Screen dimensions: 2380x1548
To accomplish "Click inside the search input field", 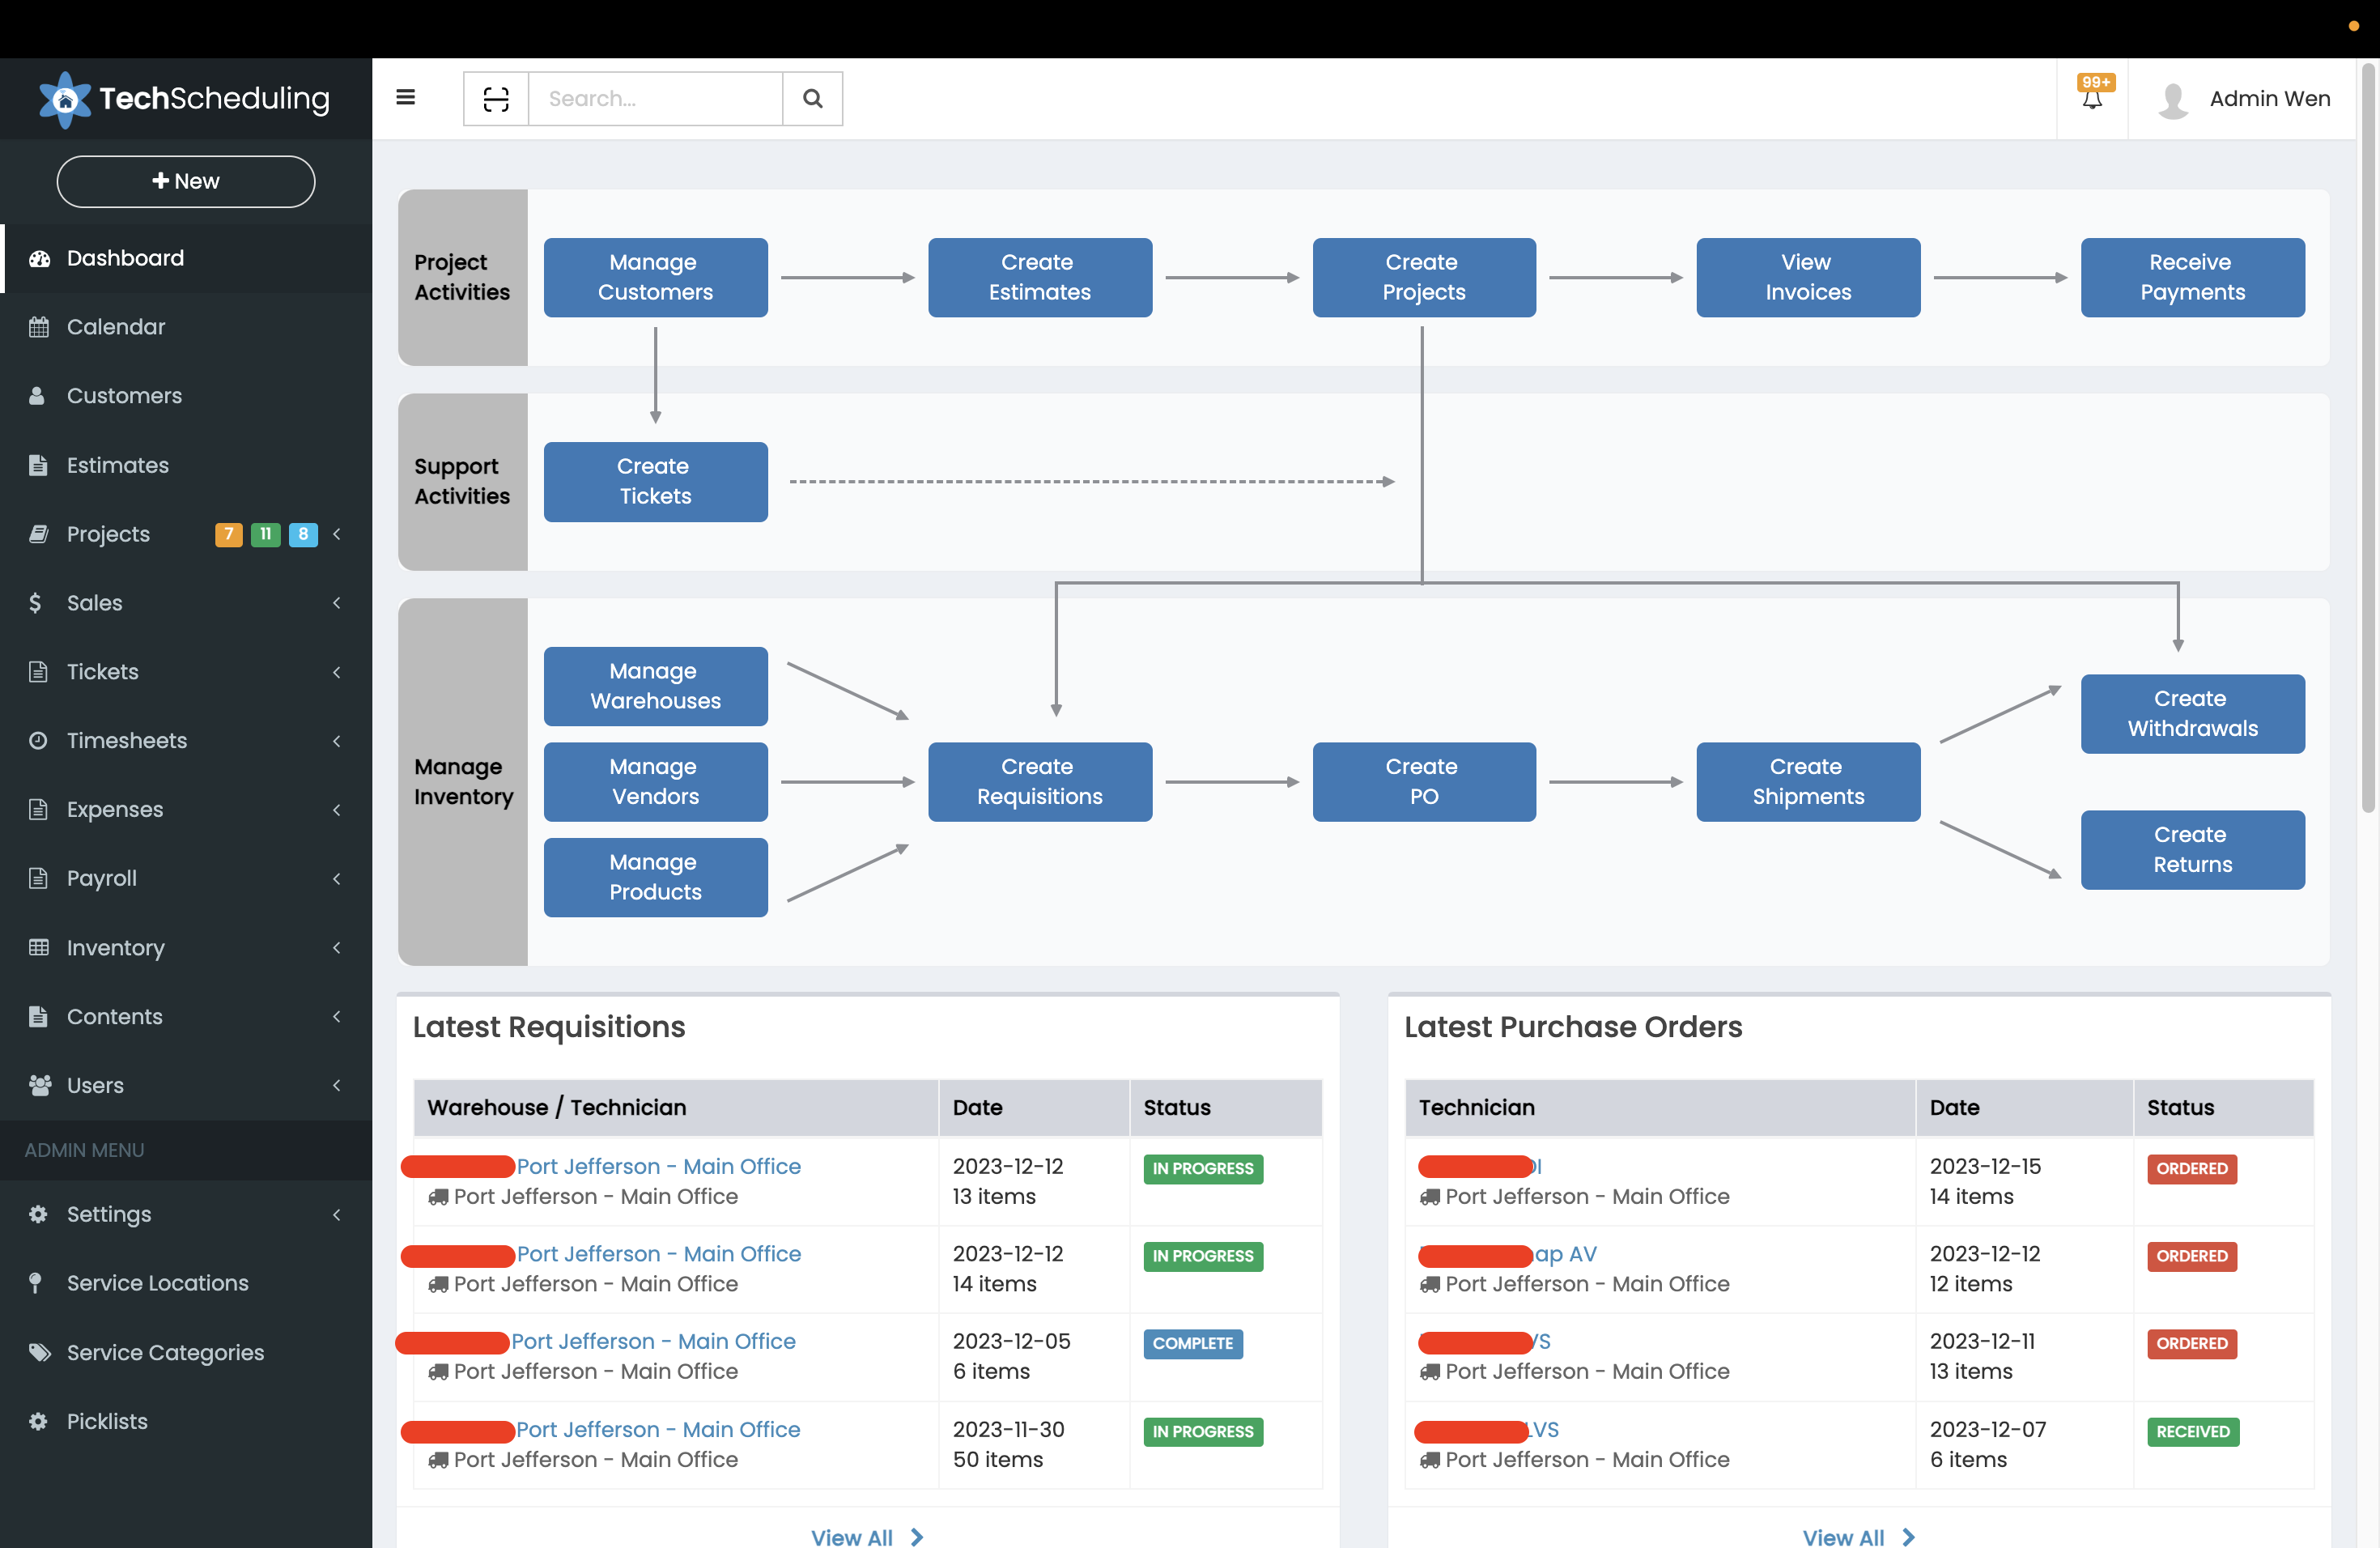I will coord(655,98).
